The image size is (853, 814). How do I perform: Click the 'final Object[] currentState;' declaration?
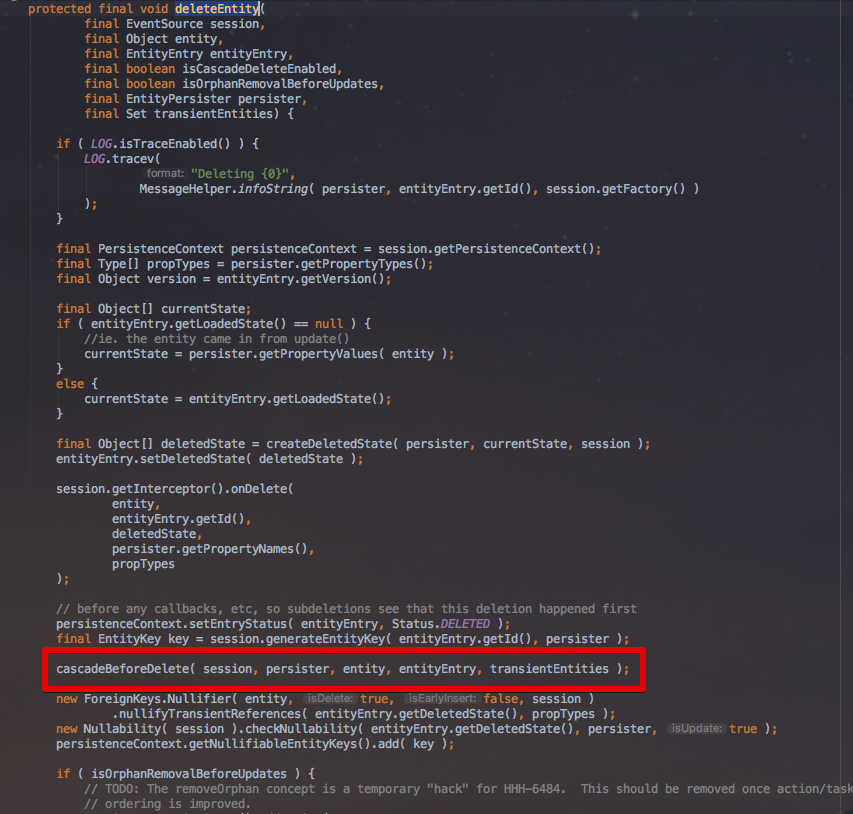pyautogui.click(x=153, y=309)
